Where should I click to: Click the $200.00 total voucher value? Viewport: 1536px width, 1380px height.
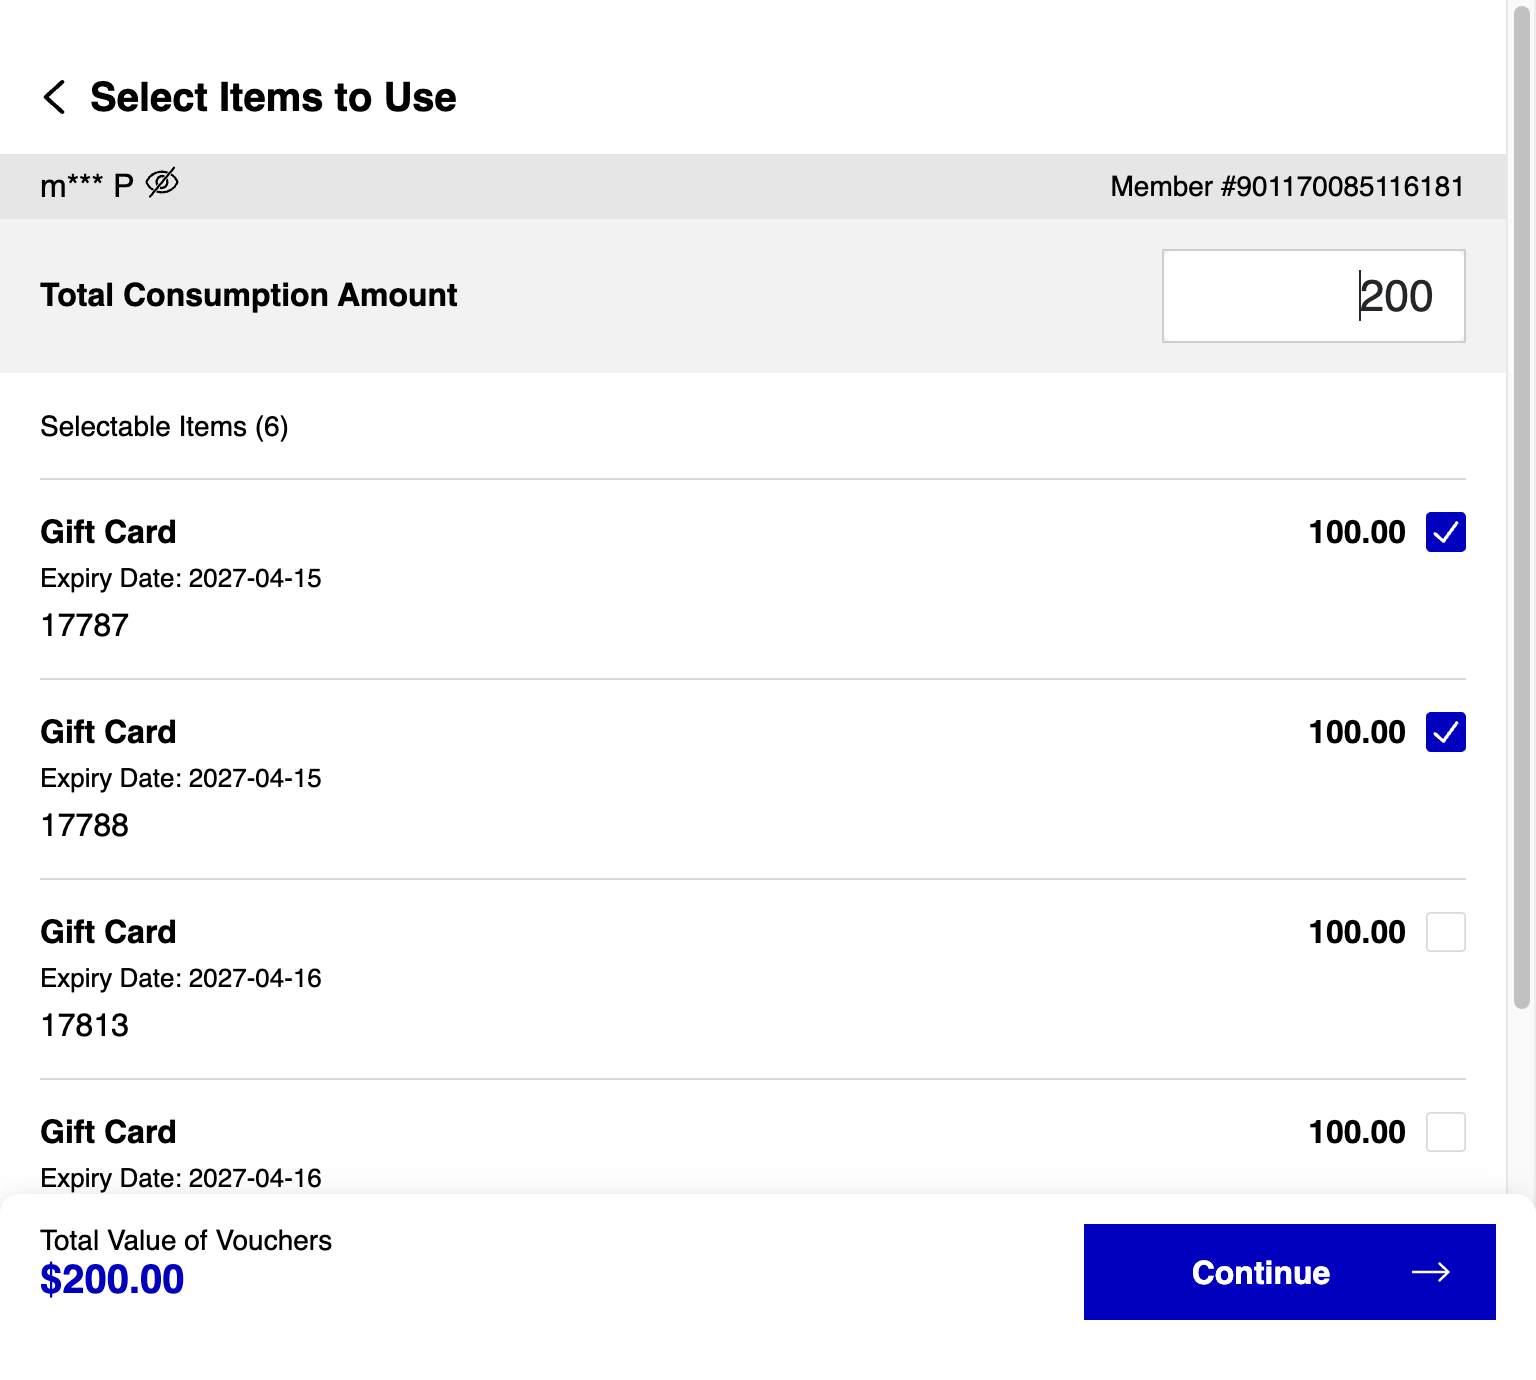pos(112,1280)
